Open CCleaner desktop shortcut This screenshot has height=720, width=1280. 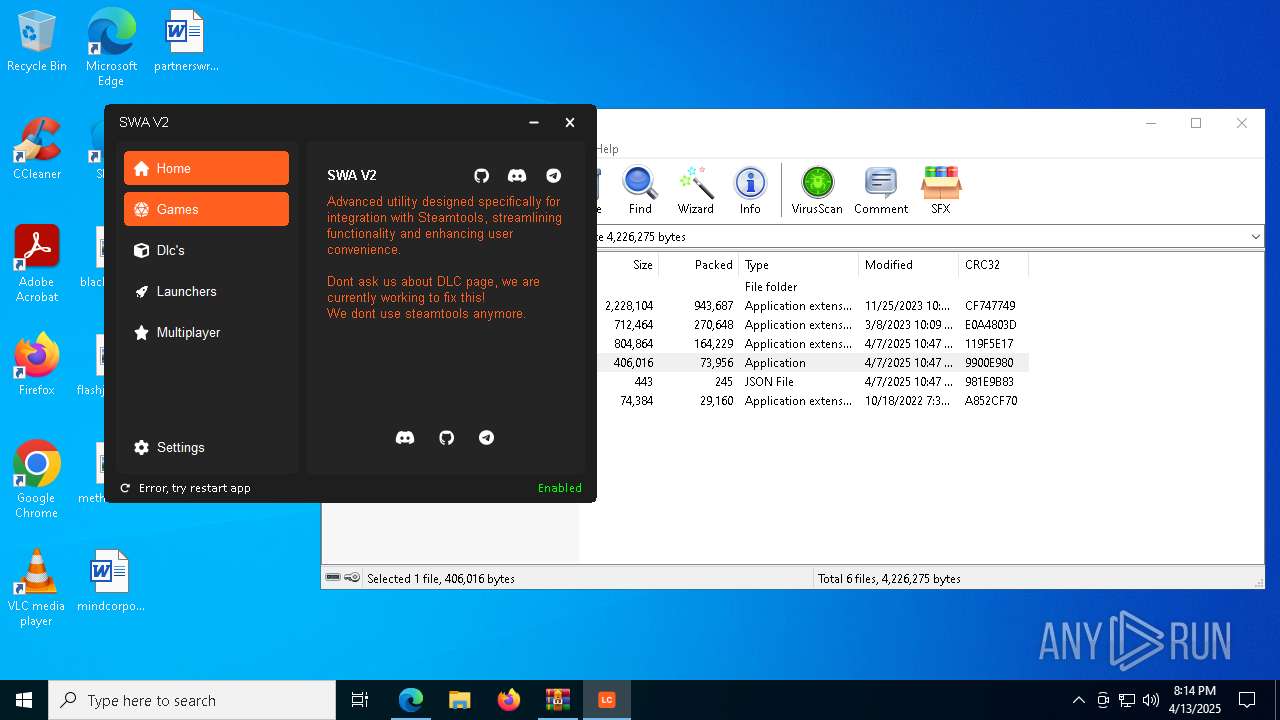37,150
